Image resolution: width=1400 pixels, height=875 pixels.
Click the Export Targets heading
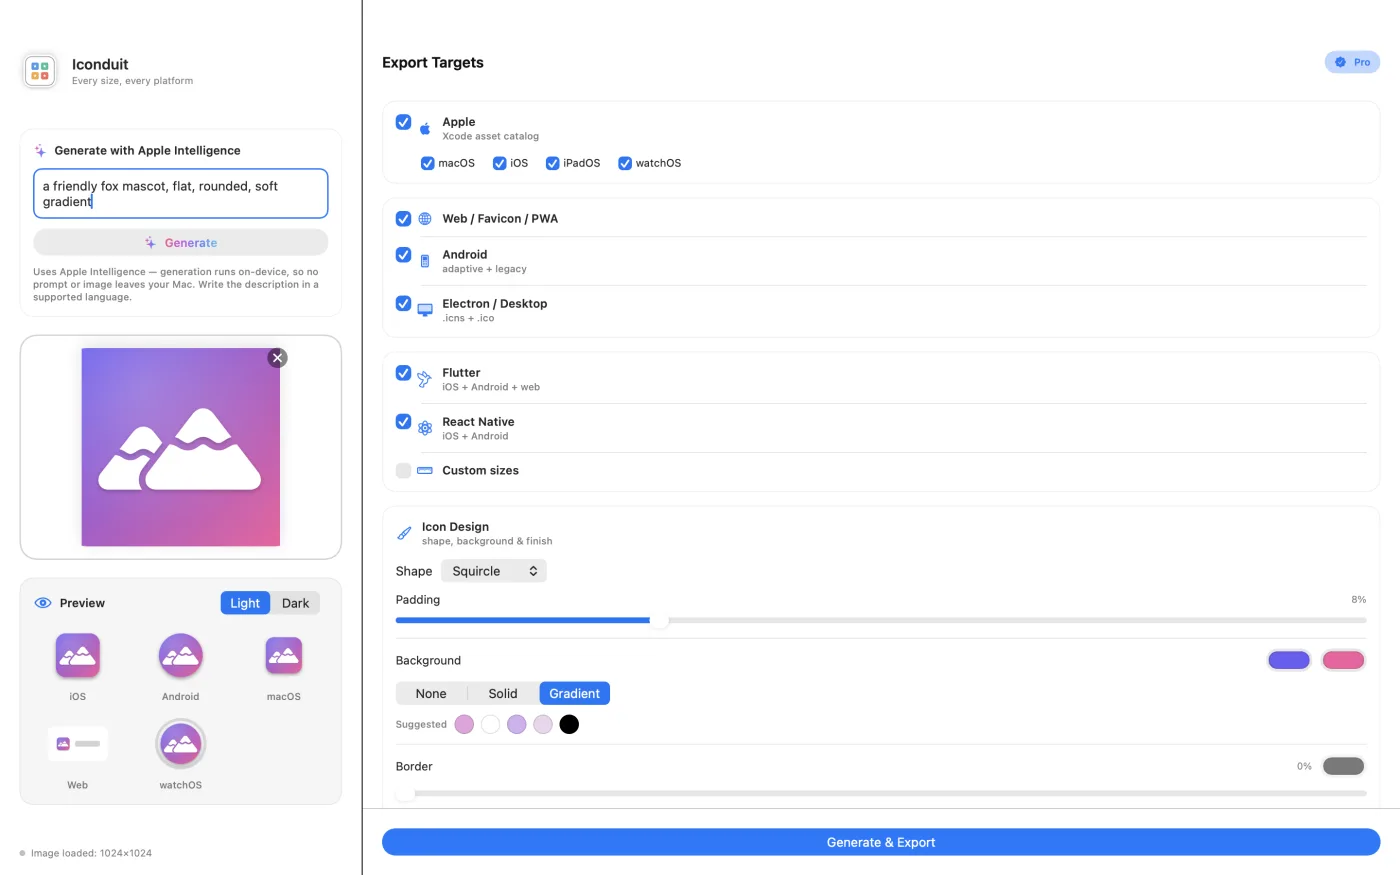pos(433,62)
